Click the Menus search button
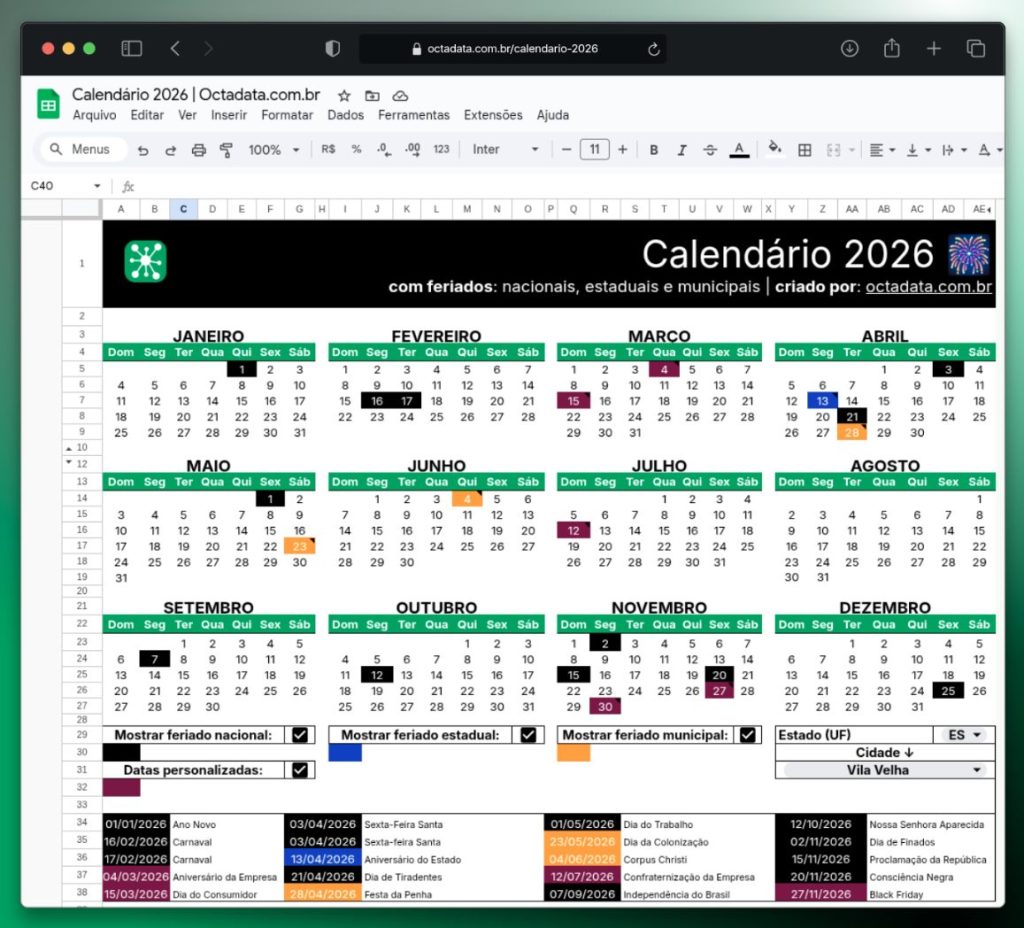 point(80,149)
